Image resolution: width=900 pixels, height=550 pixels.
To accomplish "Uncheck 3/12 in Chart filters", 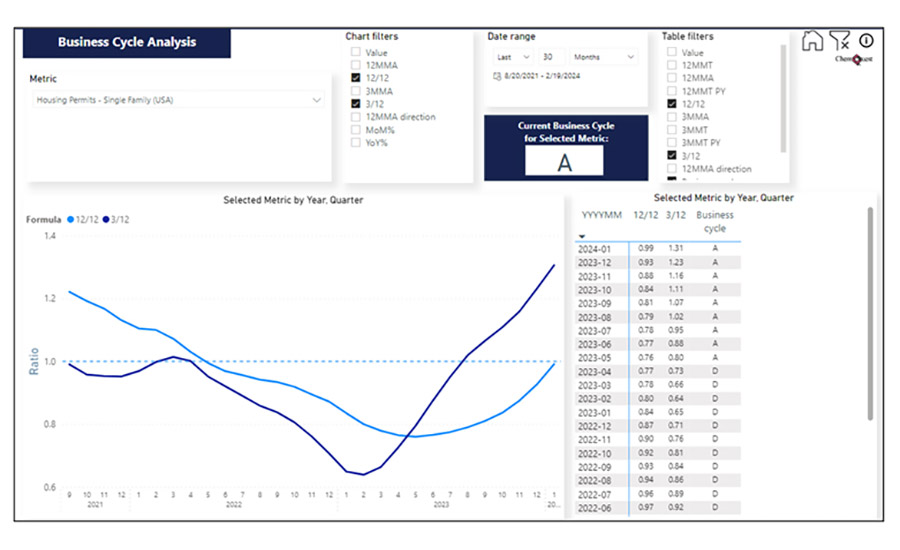I will tap(356, 103).
